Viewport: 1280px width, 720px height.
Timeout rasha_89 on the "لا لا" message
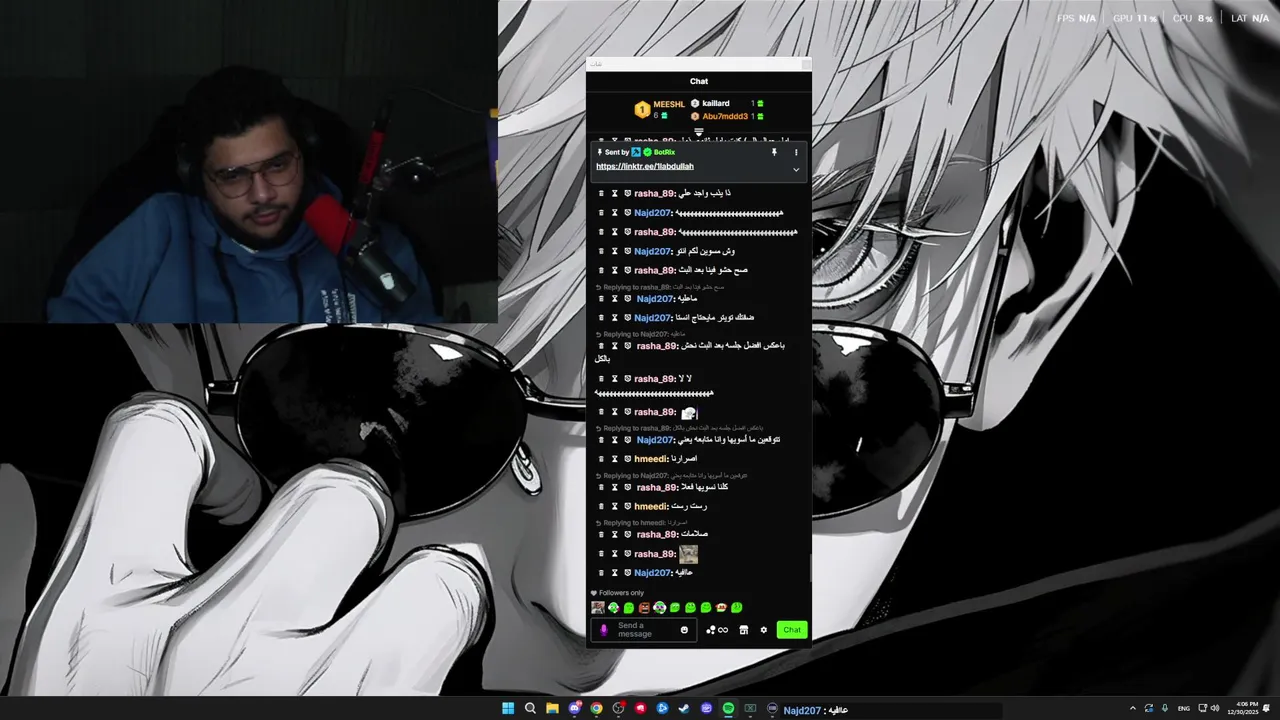614,379
